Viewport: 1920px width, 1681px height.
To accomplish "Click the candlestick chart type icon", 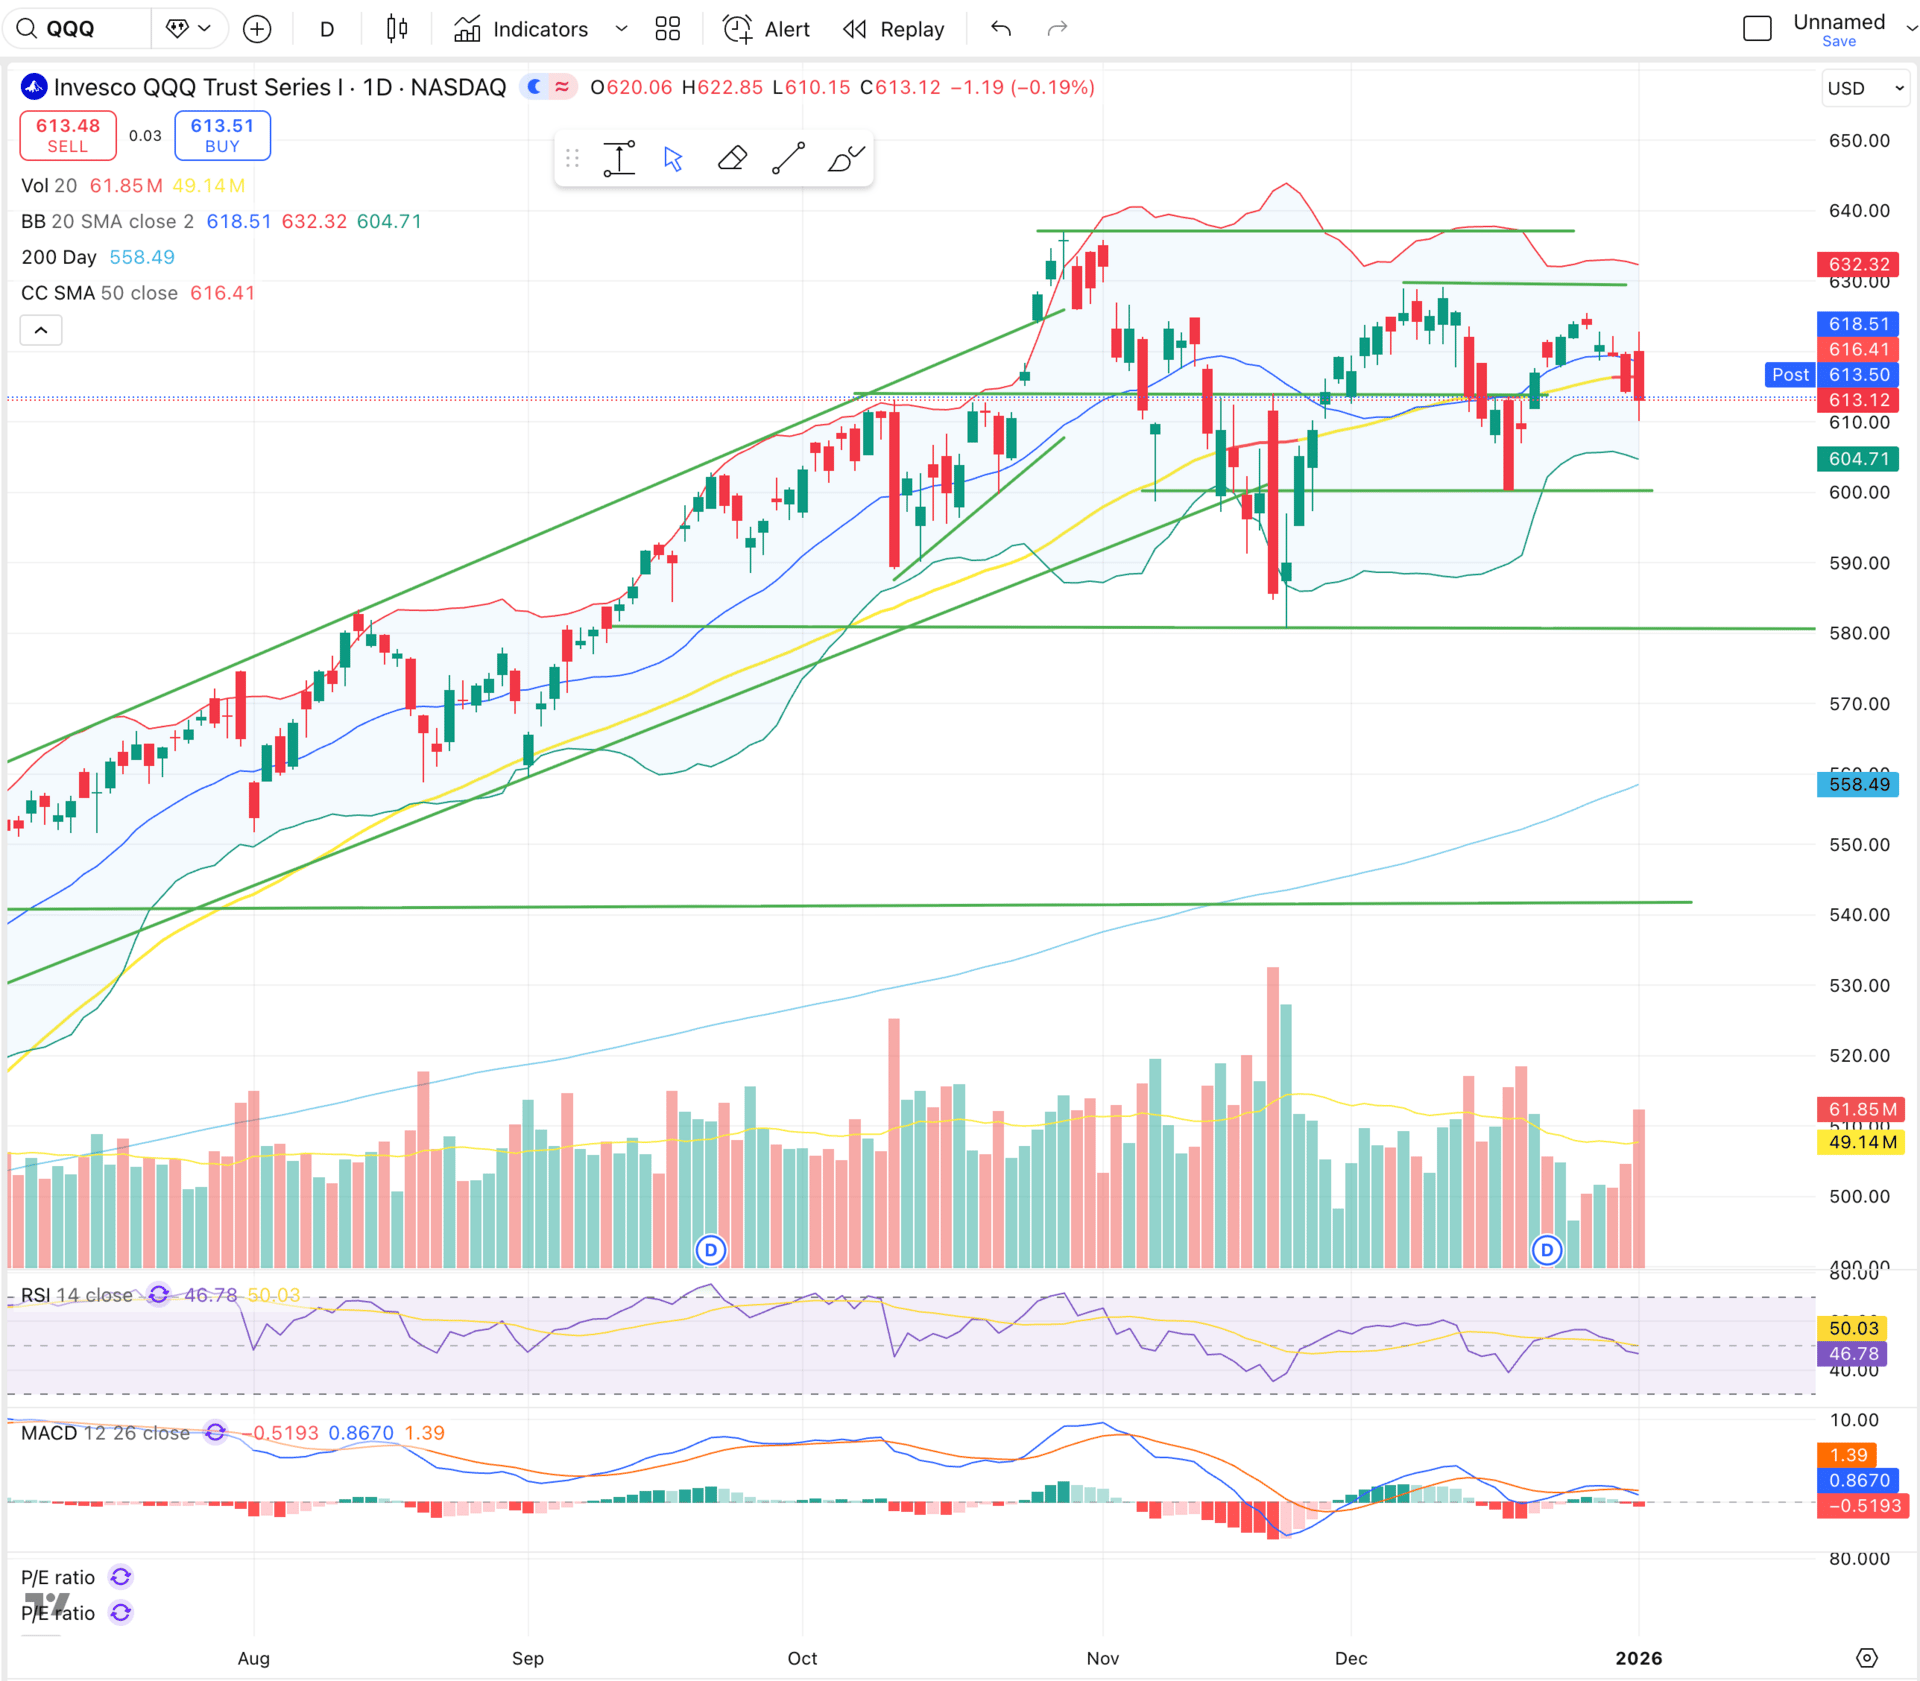I will 397,29.
